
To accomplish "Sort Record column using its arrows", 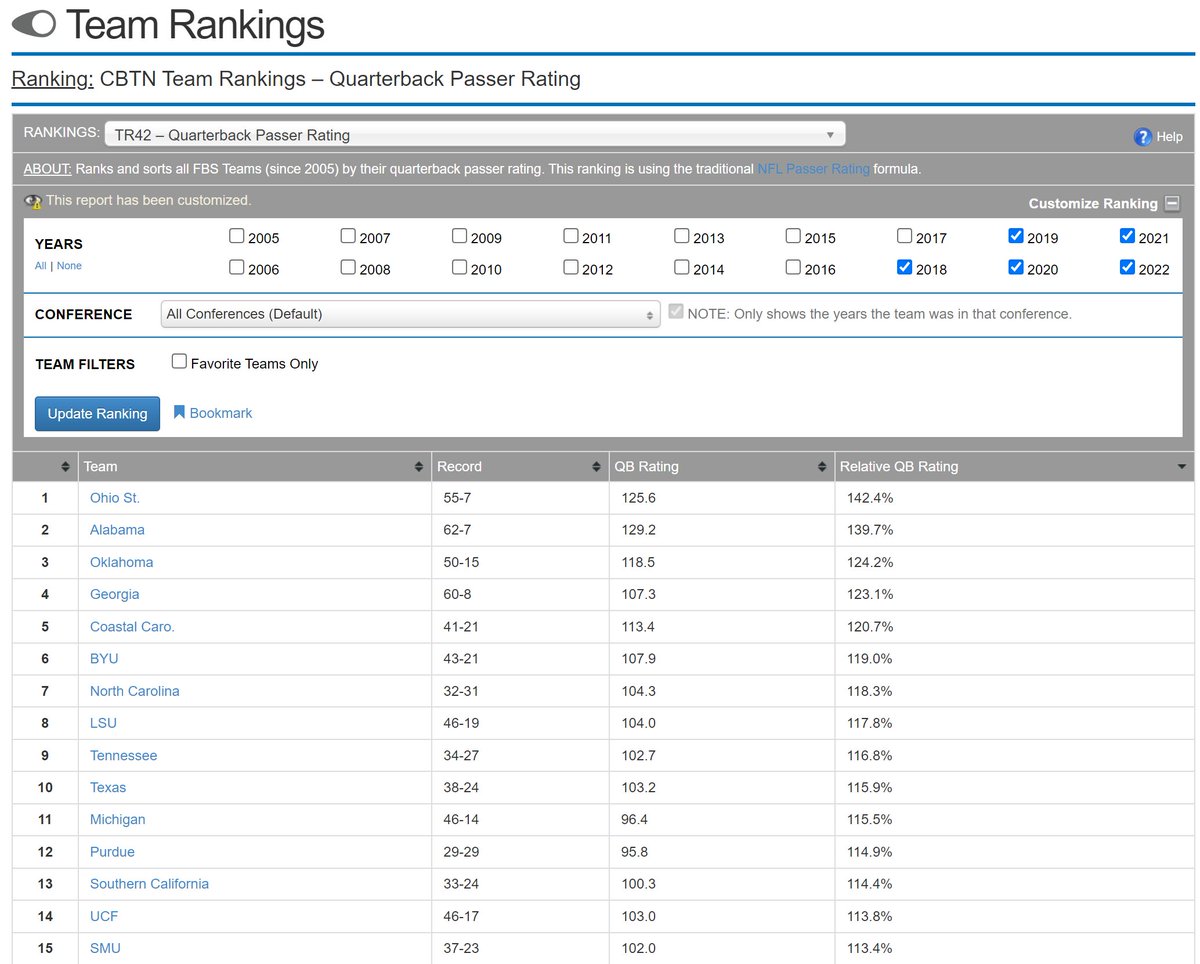I will click(x=595, y=467).
